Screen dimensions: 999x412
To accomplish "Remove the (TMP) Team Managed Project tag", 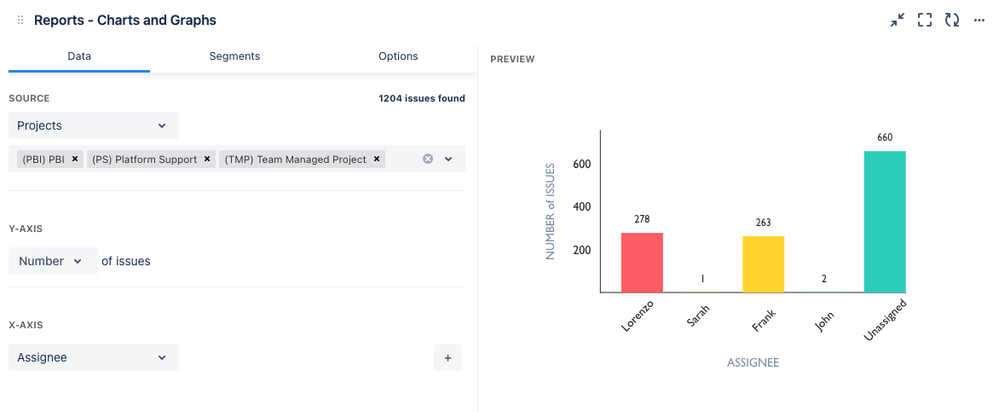I will point(377,159).
